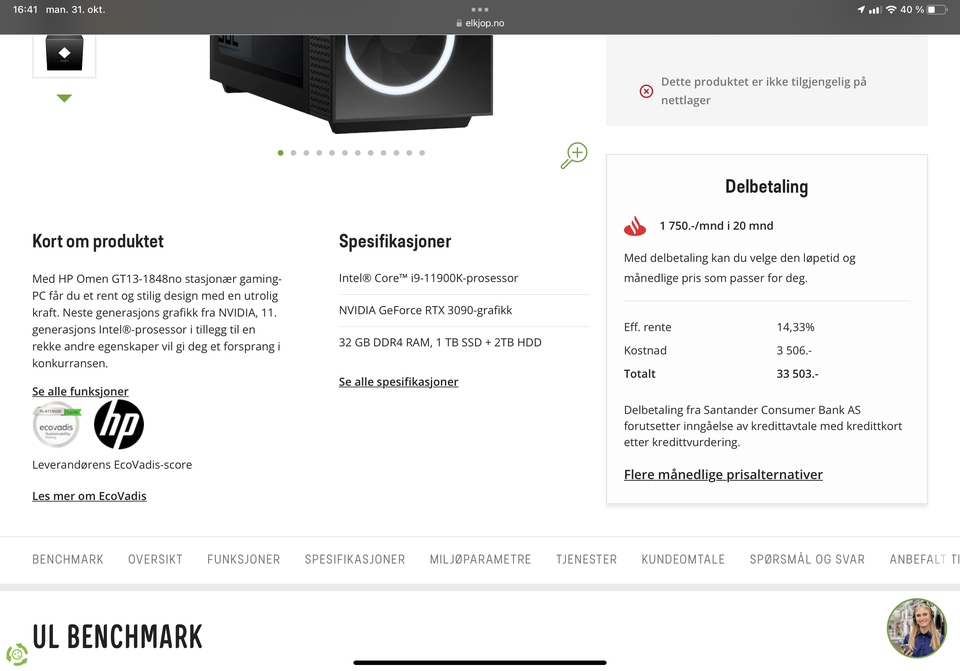
Task: Go to the MILJØPARAMETRE tab
Action: [x=480, y=559]
